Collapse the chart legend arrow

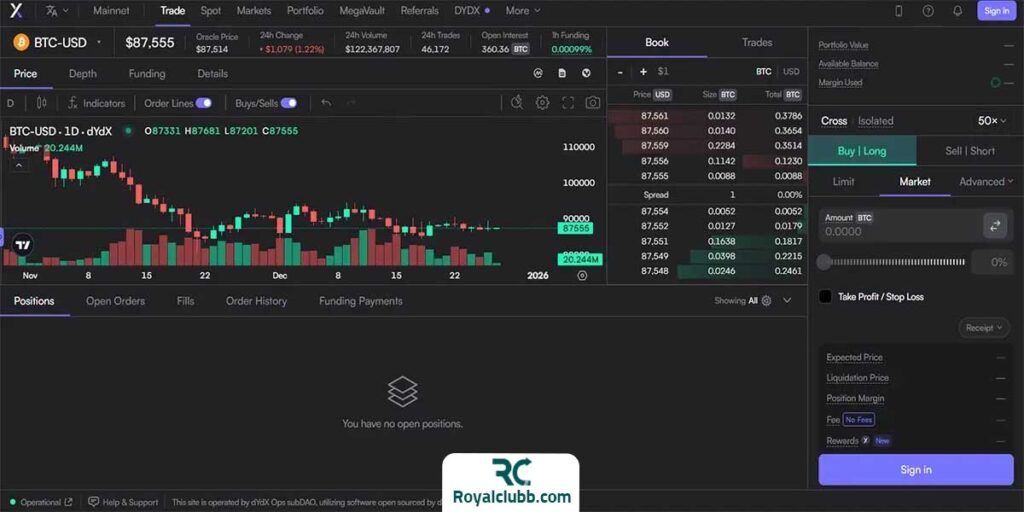19,165
